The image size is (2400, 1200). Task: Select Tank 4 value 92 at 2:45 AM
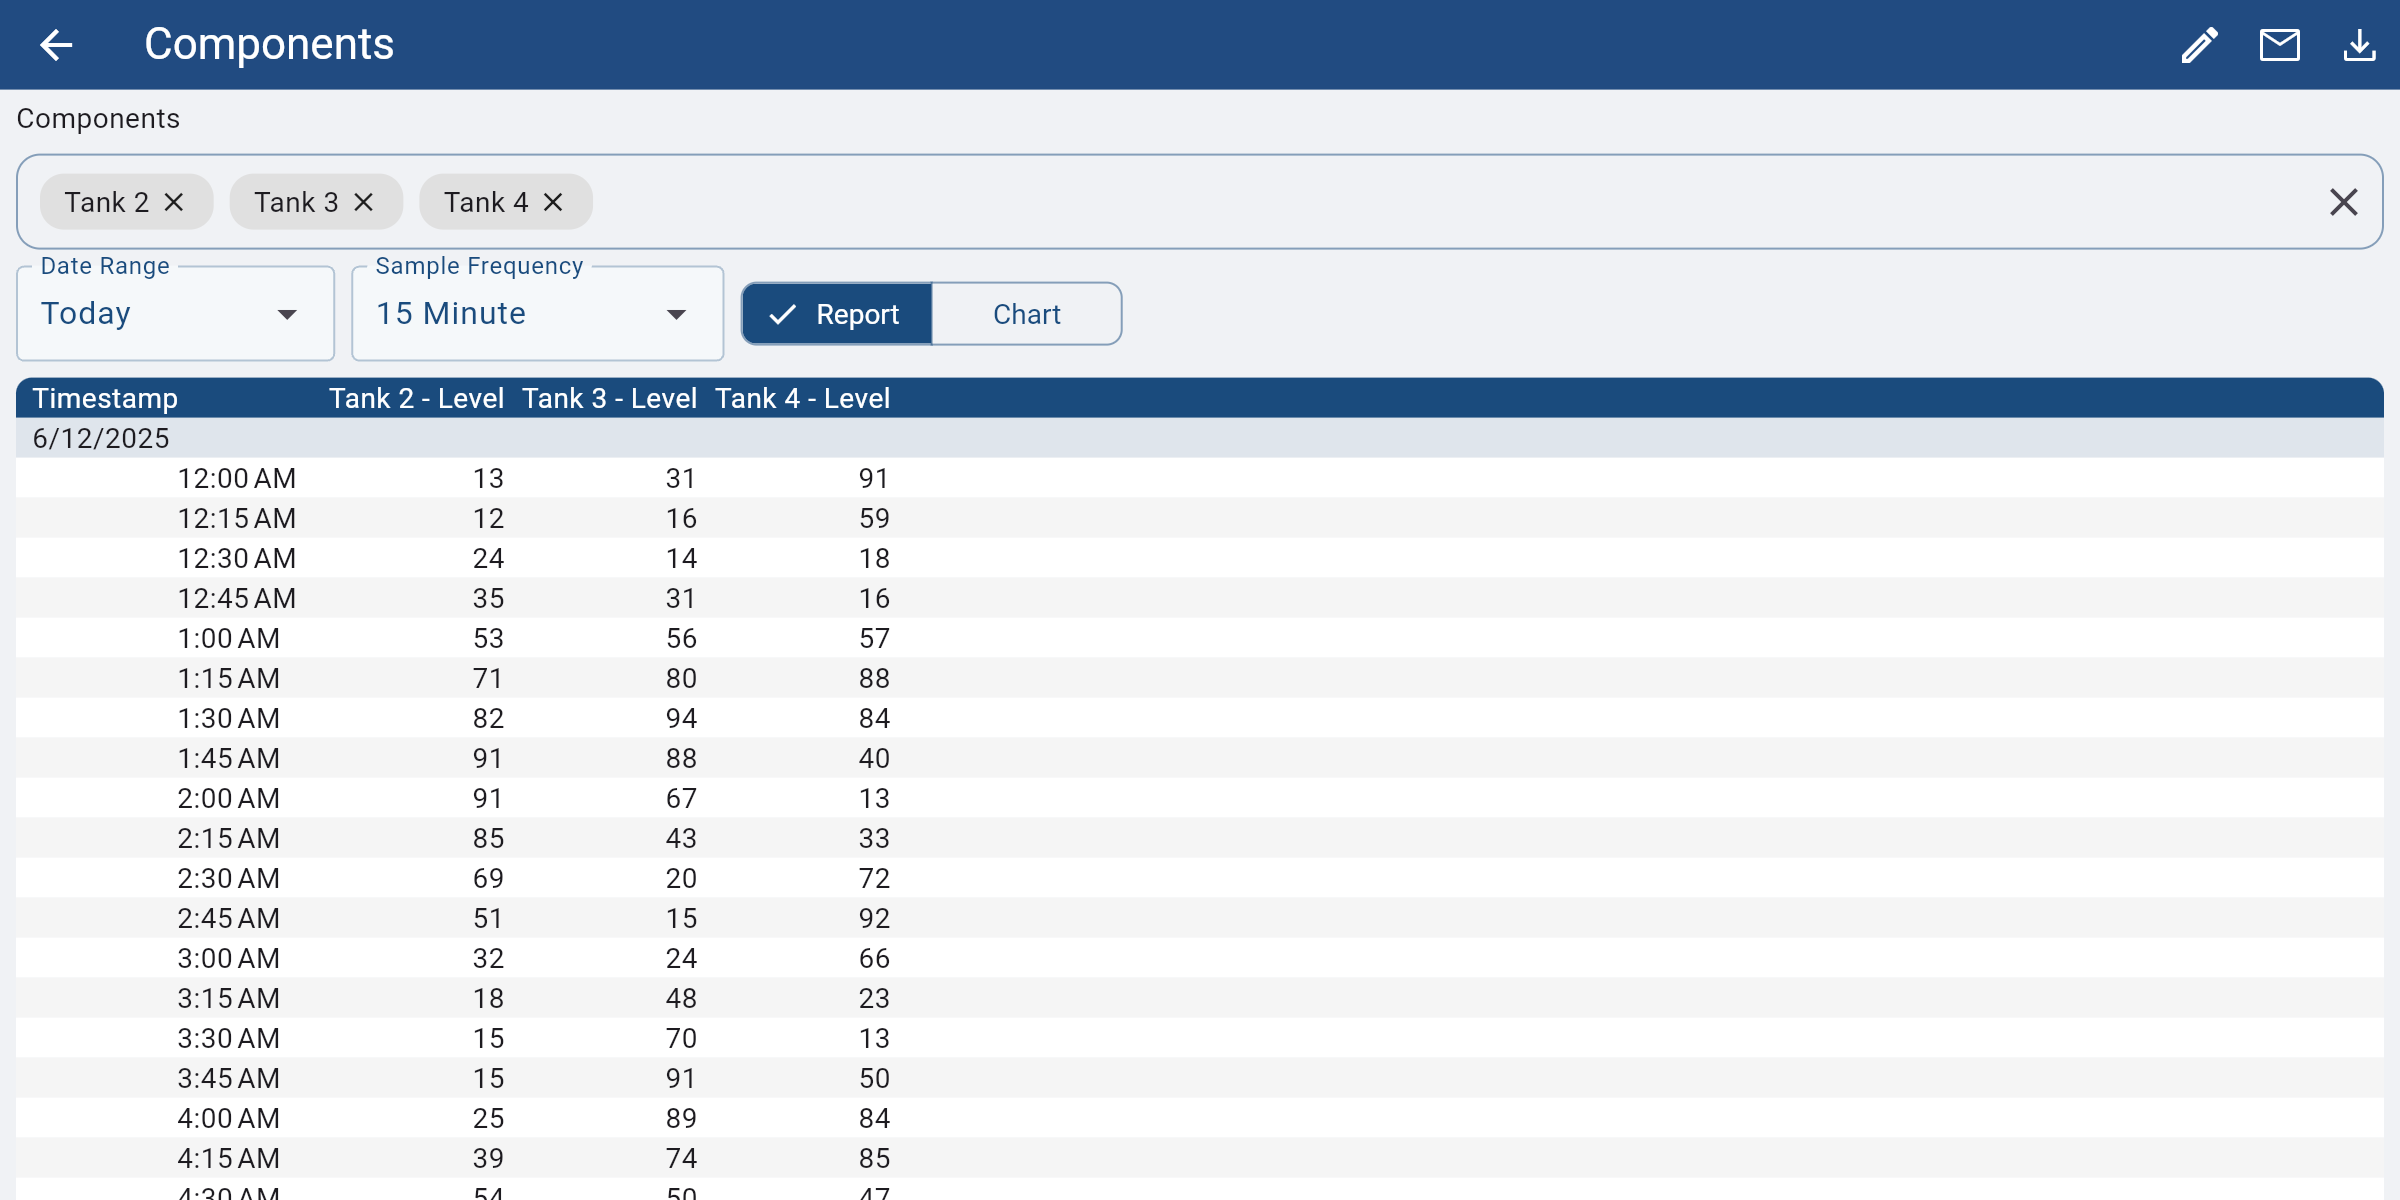click(874, 918)
